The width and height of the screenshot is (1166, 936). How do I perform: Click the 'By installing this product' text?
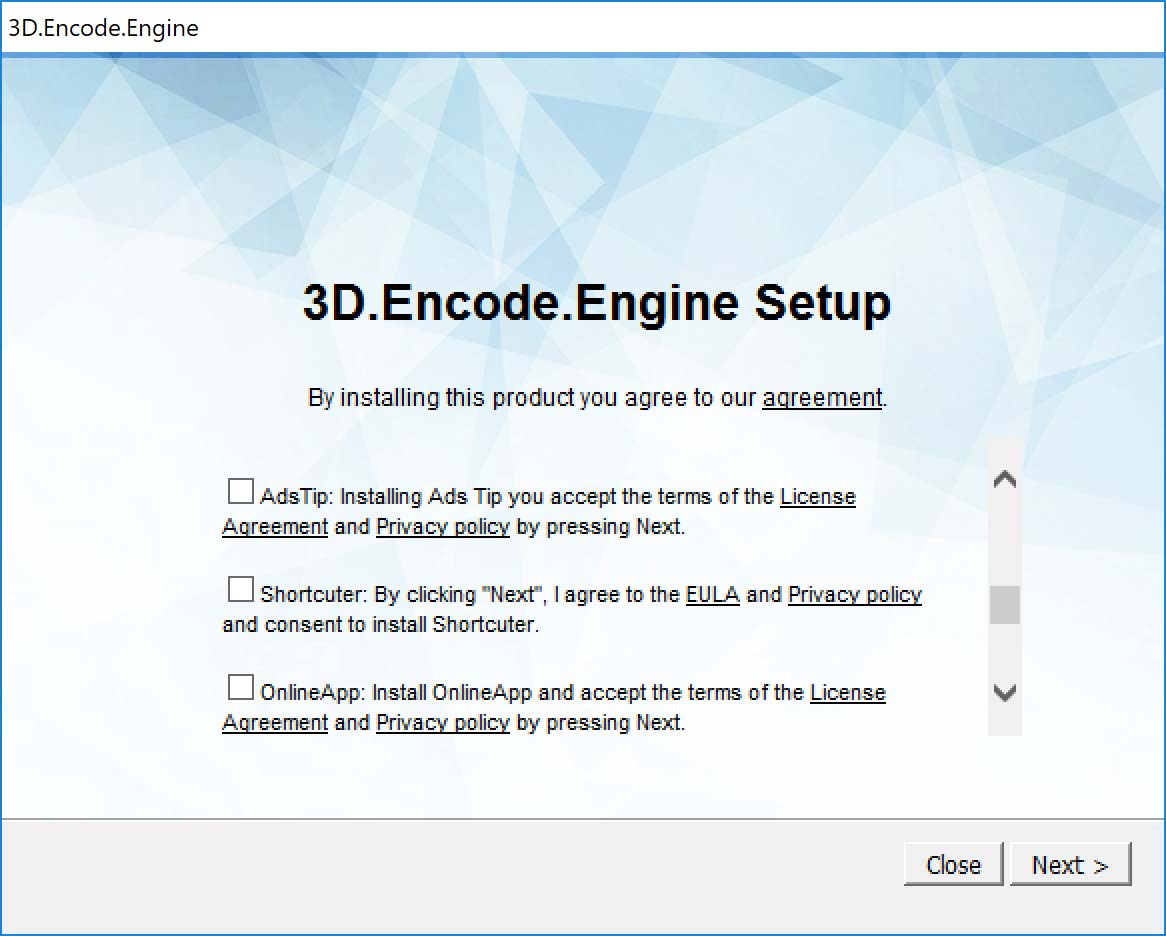pyautogui.click(x=441, y=398)
